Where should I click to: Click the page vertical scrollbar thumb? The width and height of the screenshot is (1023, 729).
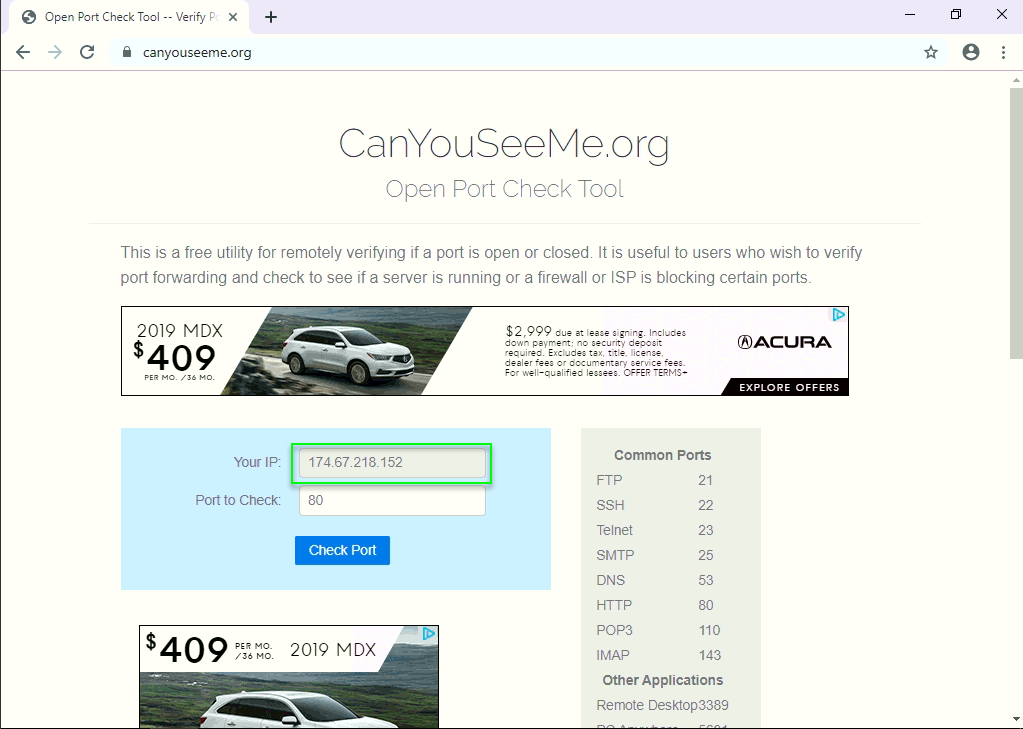(1016, 223)
